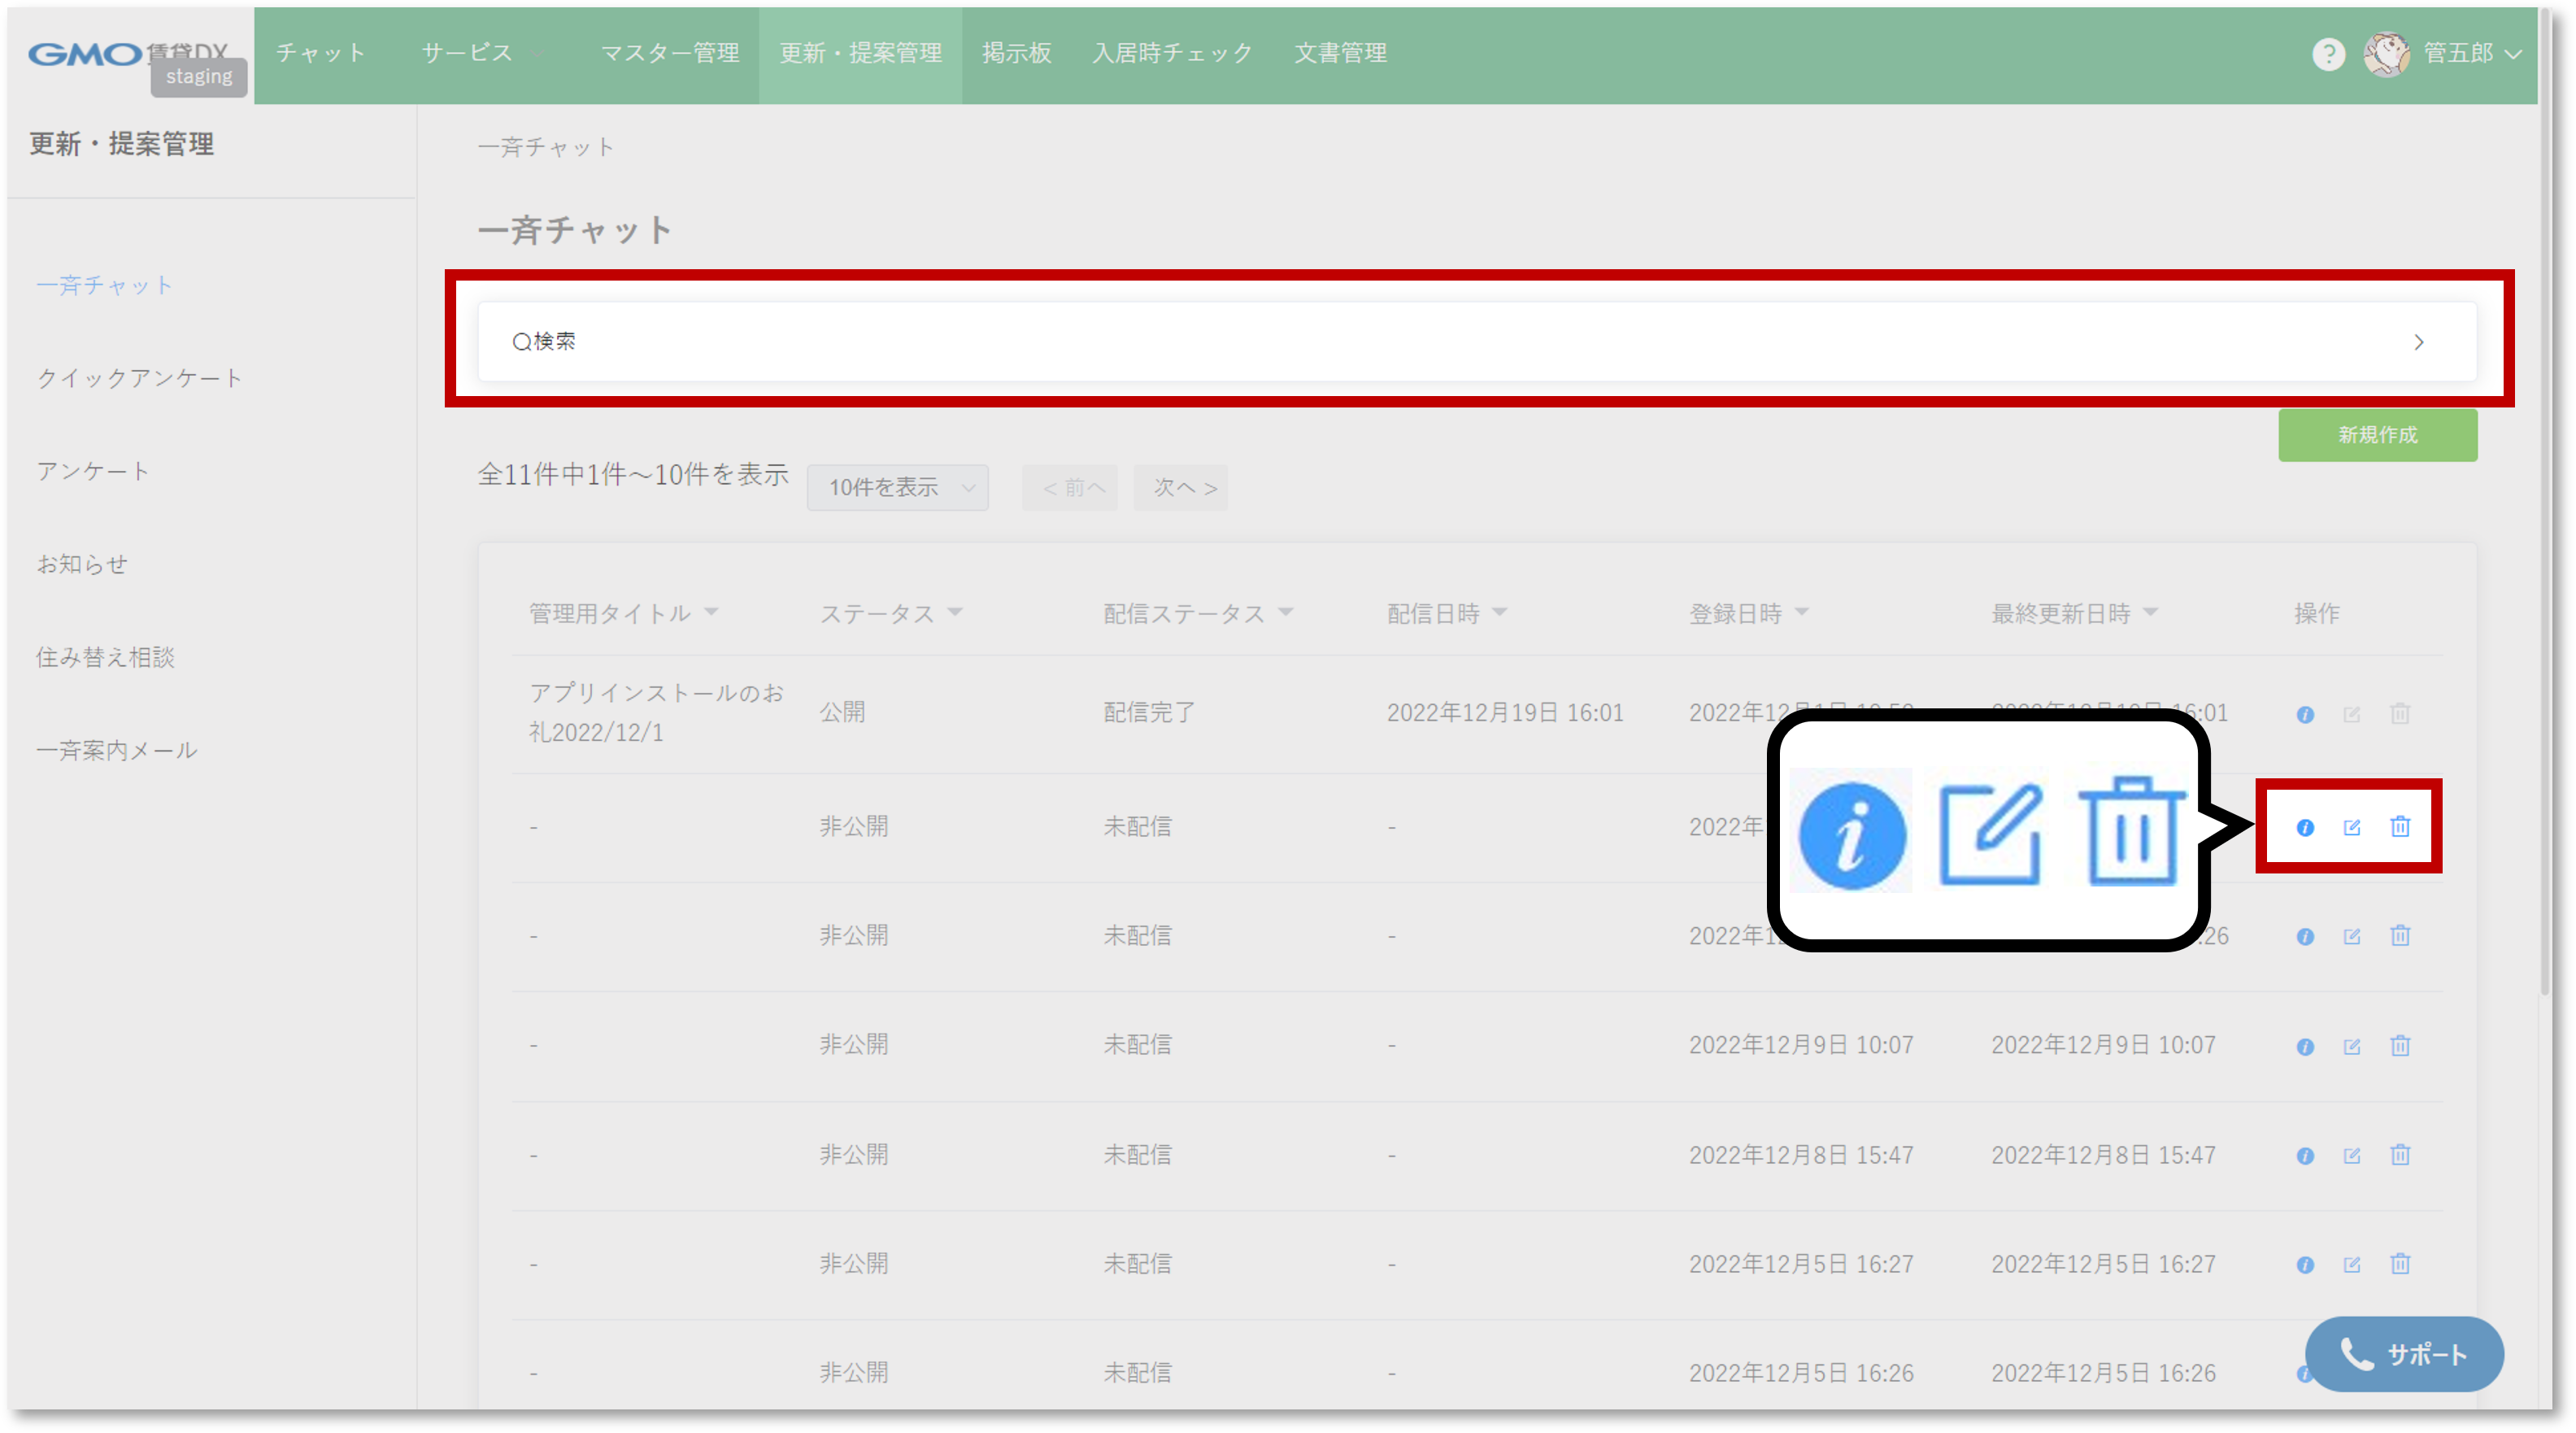This screenshot has width=2576, height=1433.
Task: Edit the row registered 12月5日 16:27
Action: 2351,1264
